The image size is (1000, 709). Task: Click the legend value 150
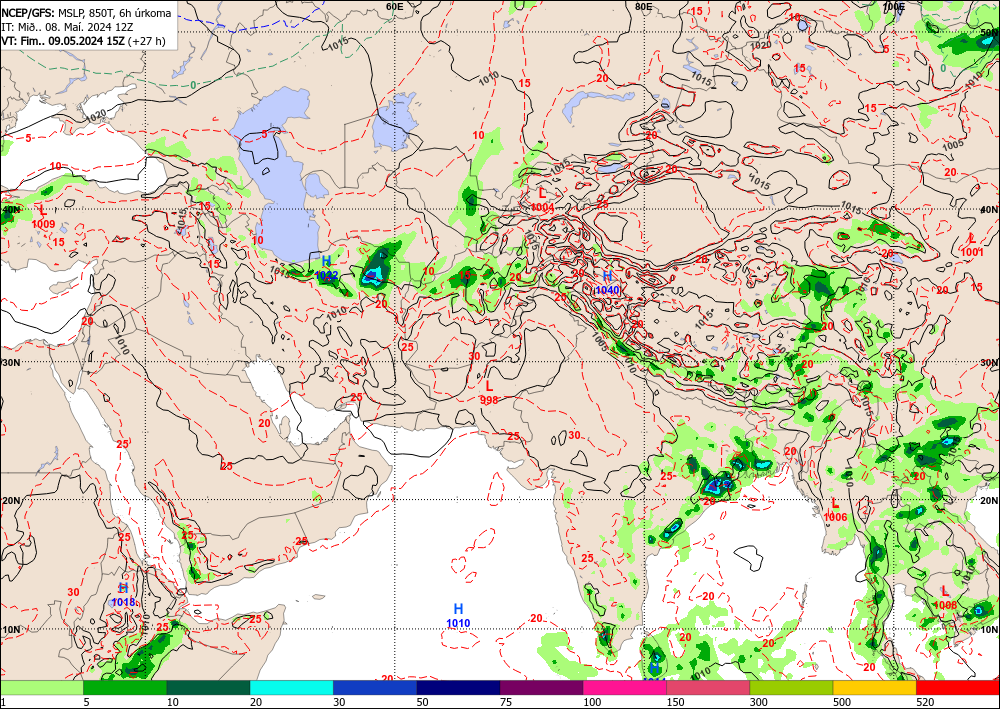[675, 703]
